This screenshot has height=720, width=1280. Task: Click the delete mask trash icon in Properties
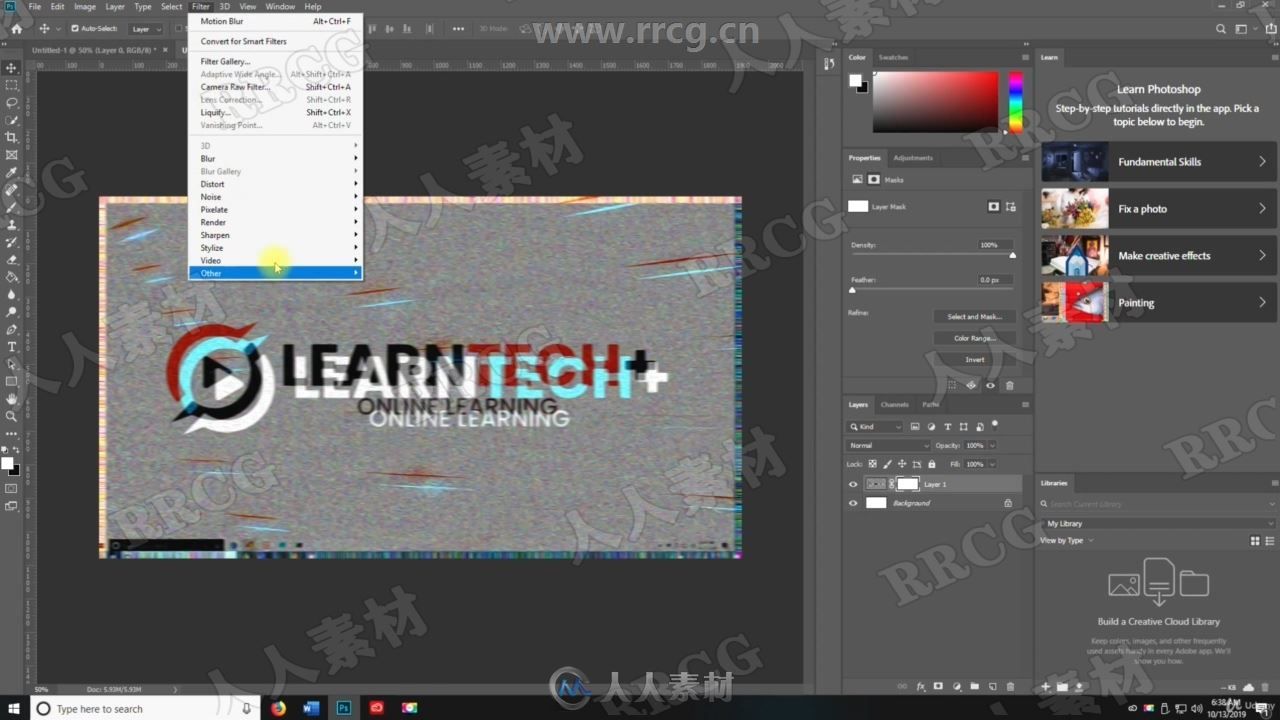point(1009,385)
